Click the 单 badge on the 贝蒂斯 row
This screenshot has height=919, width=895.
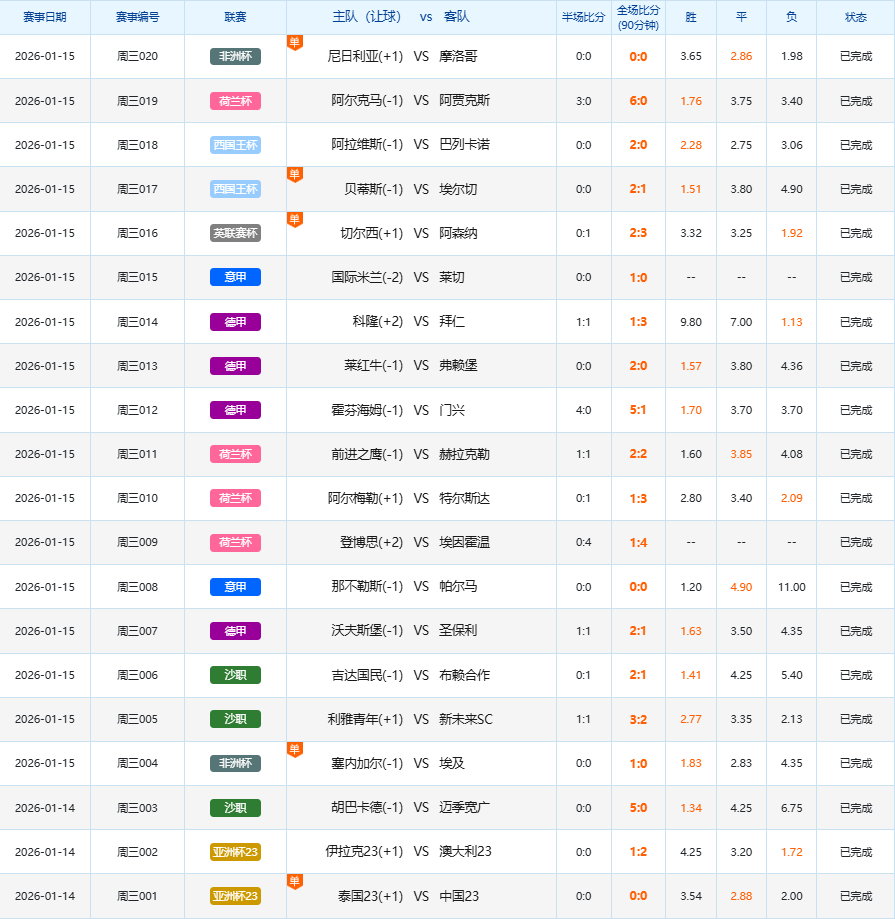coord(294,175)
